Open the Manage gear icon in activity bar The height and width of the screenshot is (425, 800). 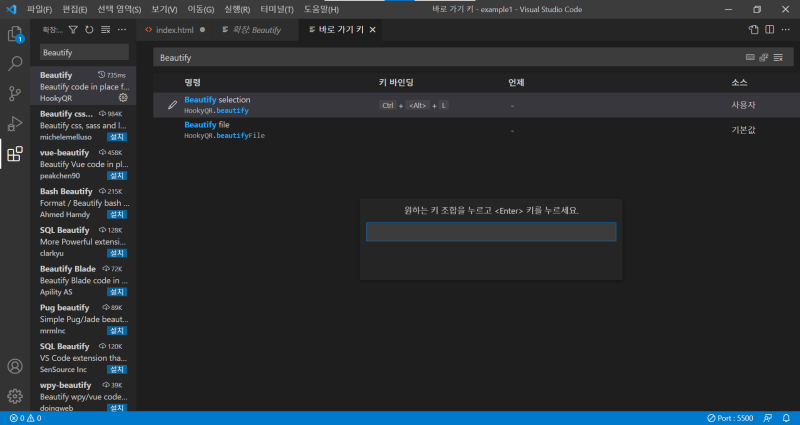coord(15,396)
